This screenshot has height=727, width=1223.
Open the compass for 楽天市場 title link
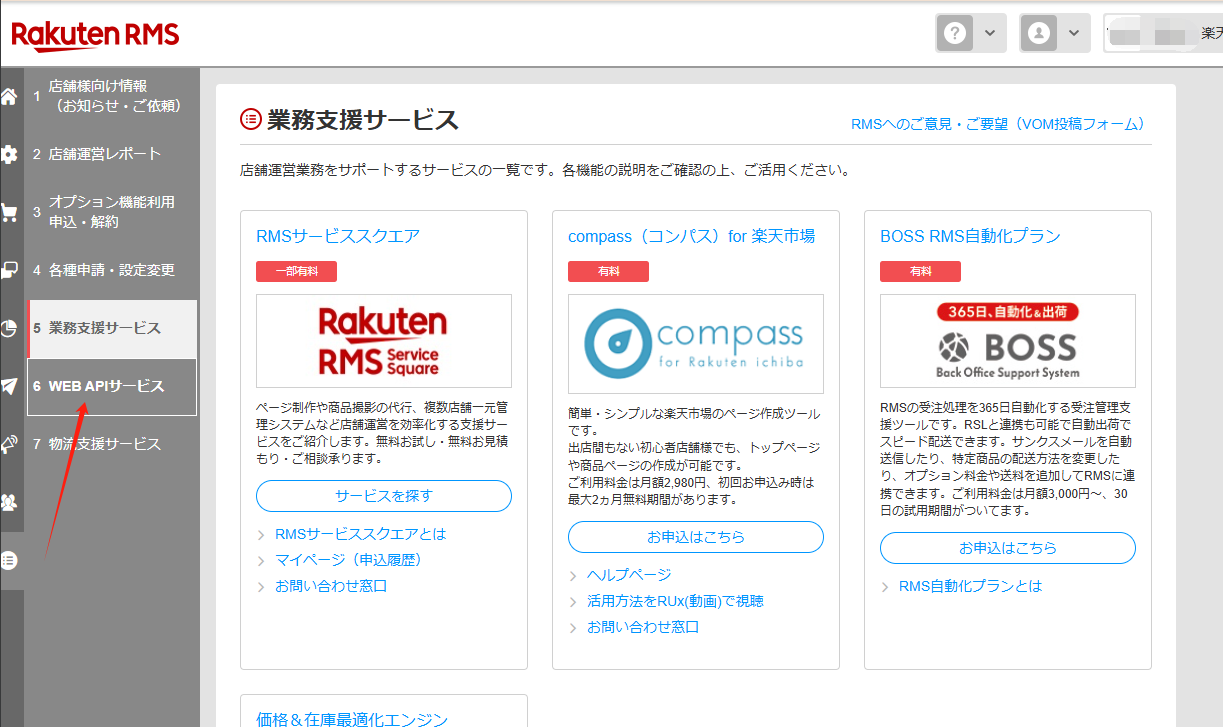click(691, 236)
